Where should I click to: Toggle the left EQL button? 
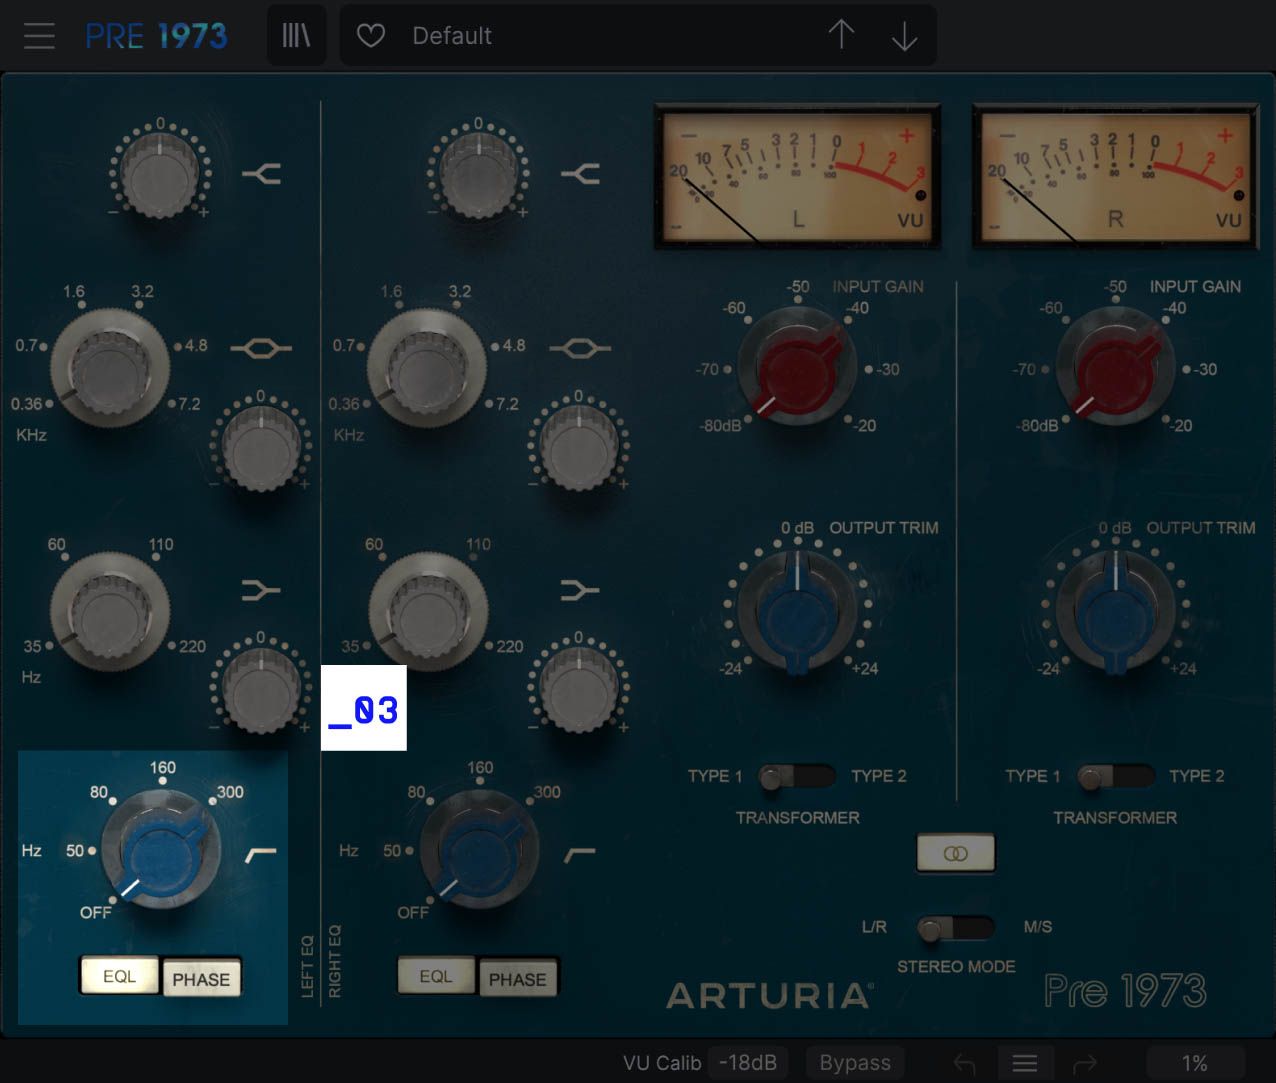tap(120, 976)
